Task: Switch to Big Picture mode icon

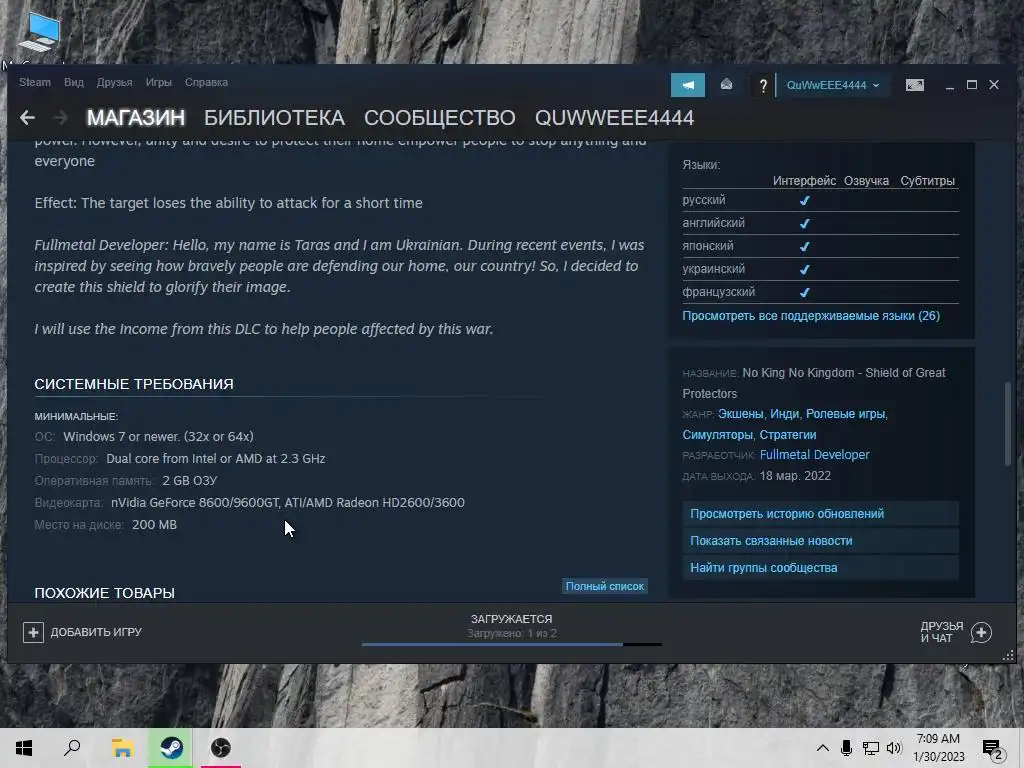Action: (x=914, y=85)
